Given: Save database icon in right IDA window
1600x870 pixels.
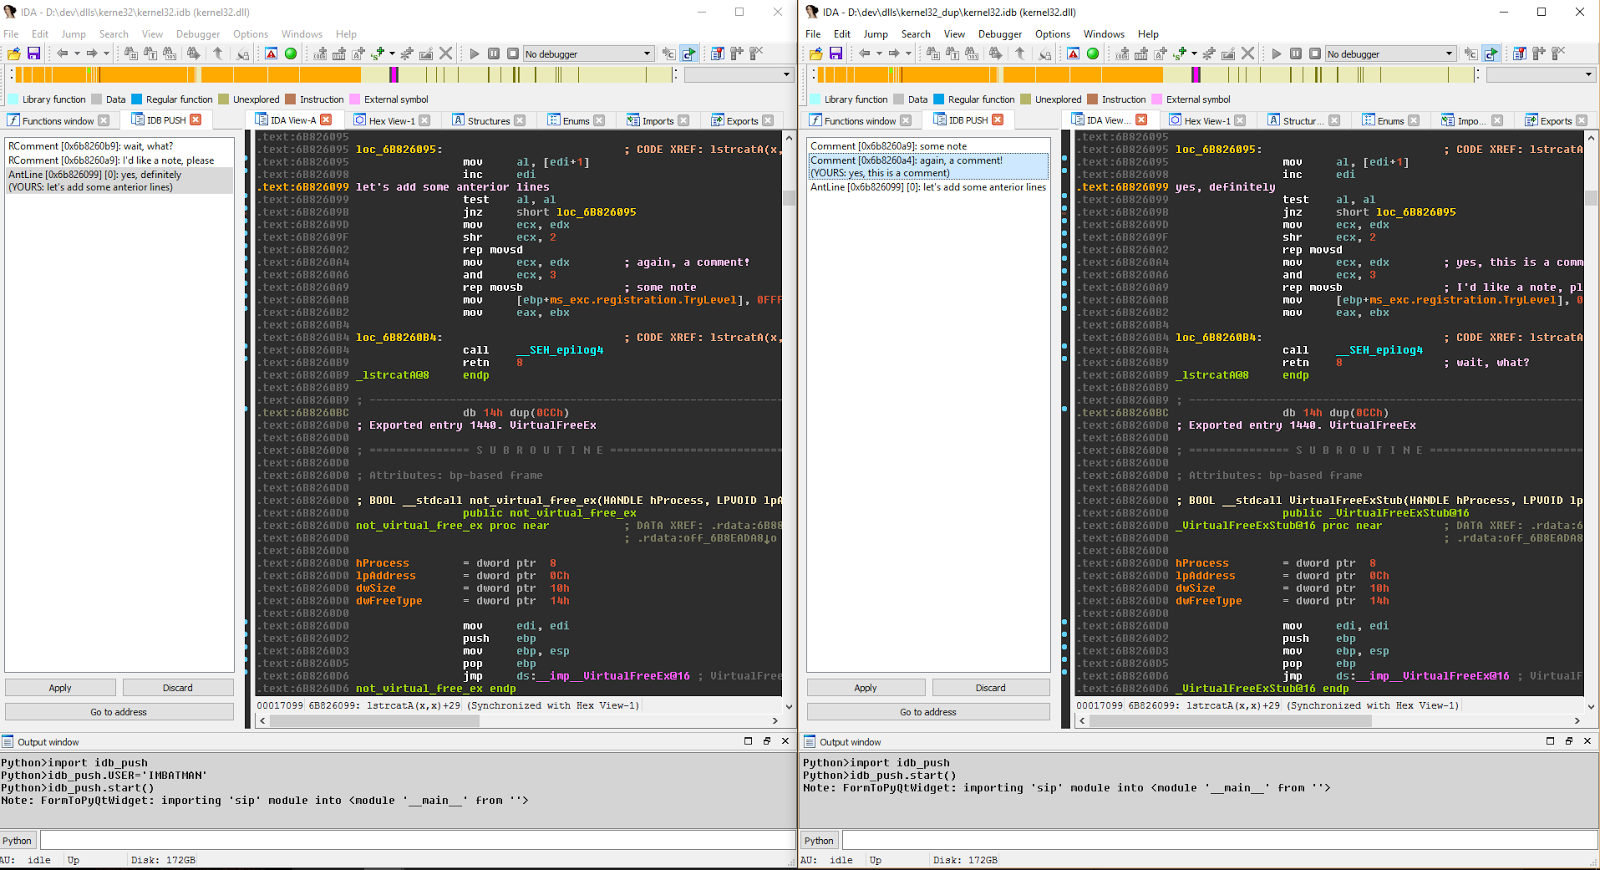Looking at the screenshot, I should point(836,54).
